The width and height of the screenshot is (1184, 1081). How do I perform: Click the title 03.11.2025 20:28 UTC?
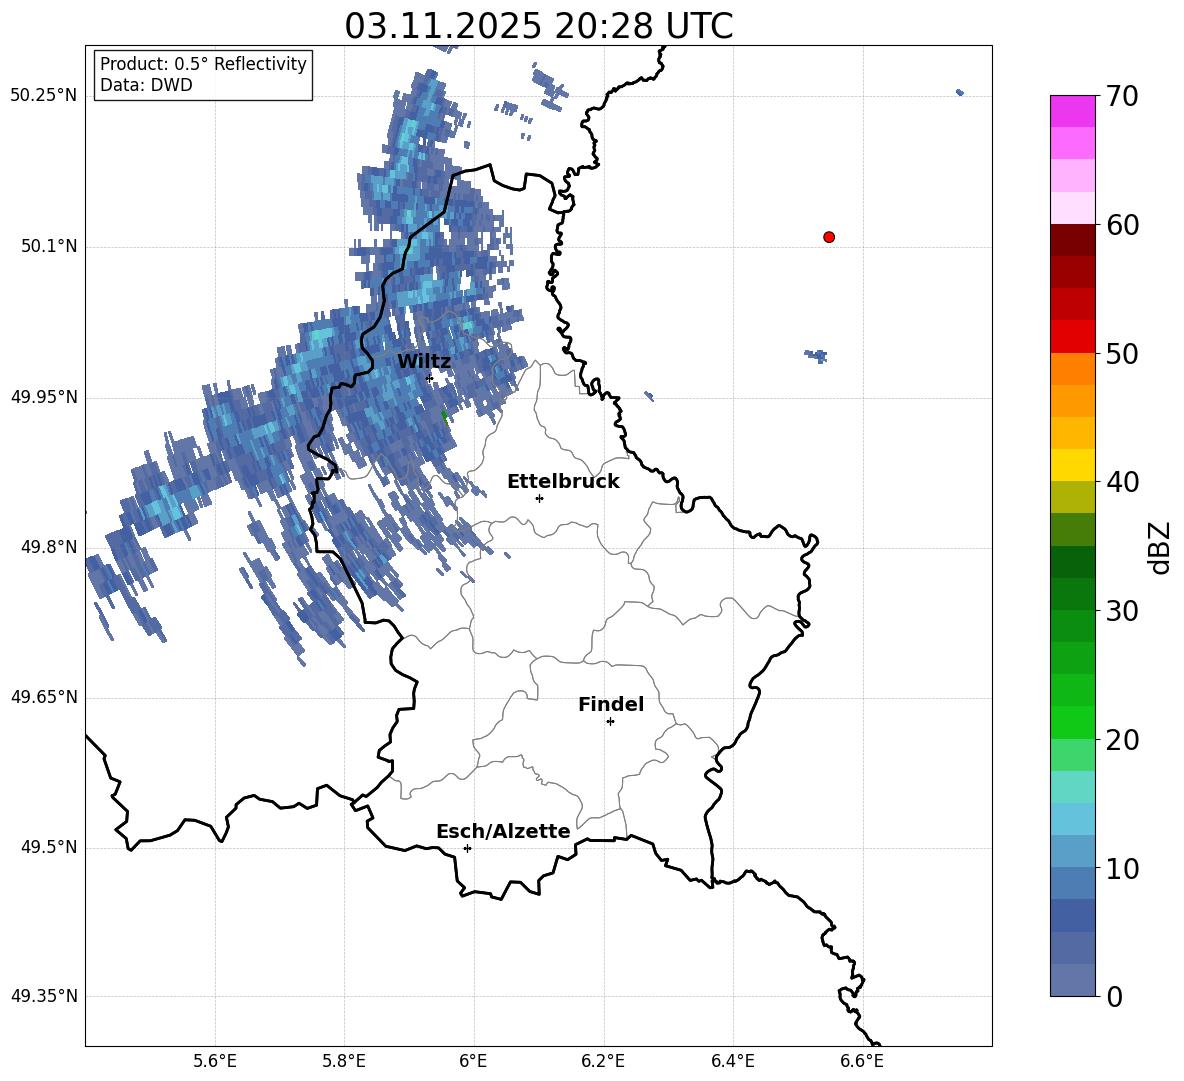point(538,26)
